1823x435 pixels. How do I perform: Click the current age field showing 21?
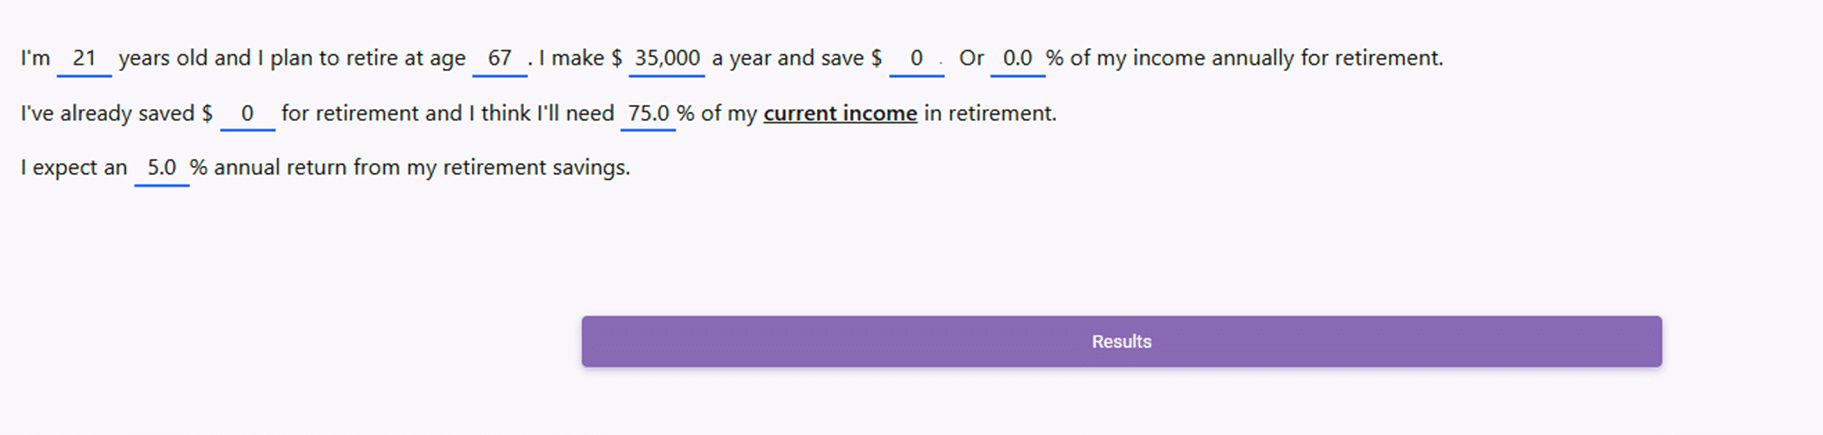[84, 59]
